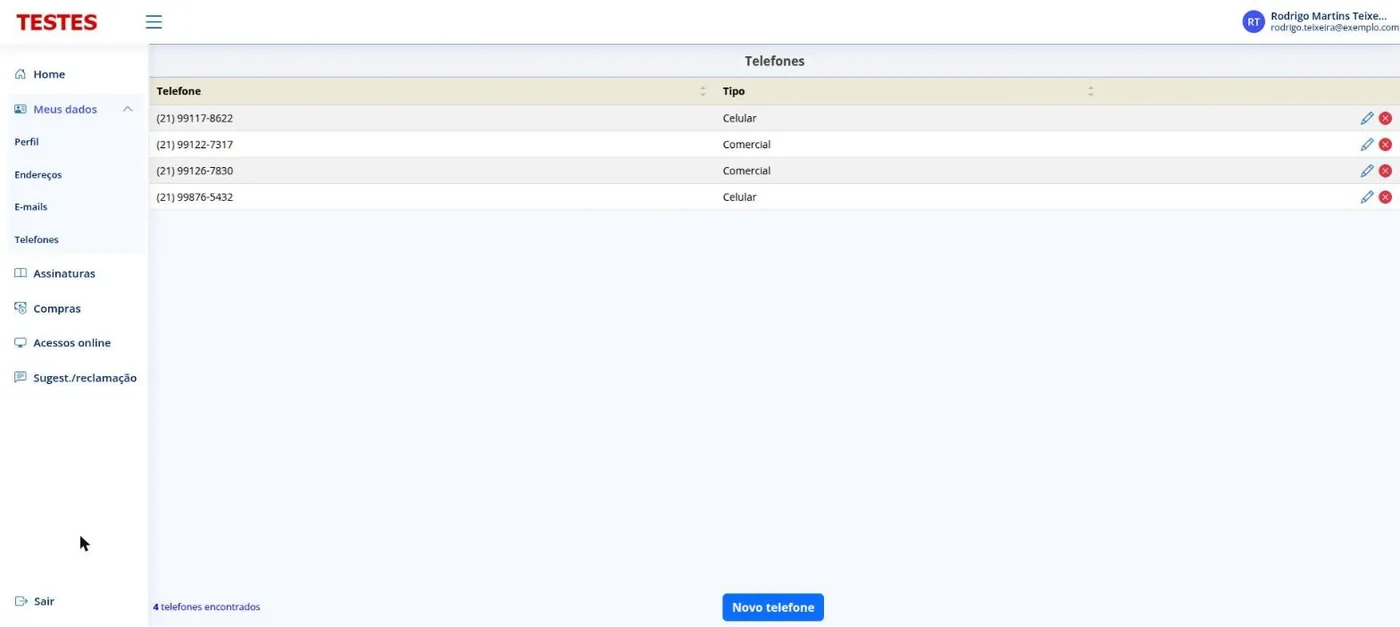This screenshot has height=627, width=1400.
Task: Select Endereços submenu item
Action: coord(38,175)
